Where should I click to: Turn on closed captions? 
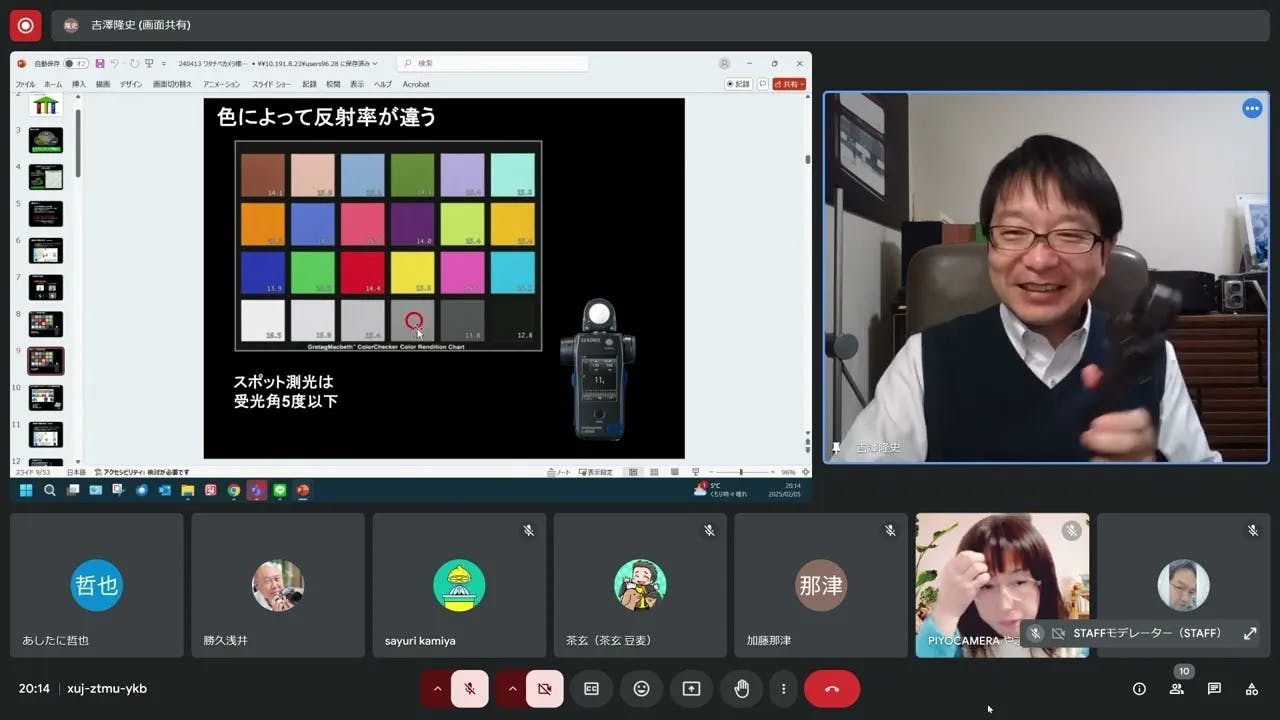coord(591,689)
